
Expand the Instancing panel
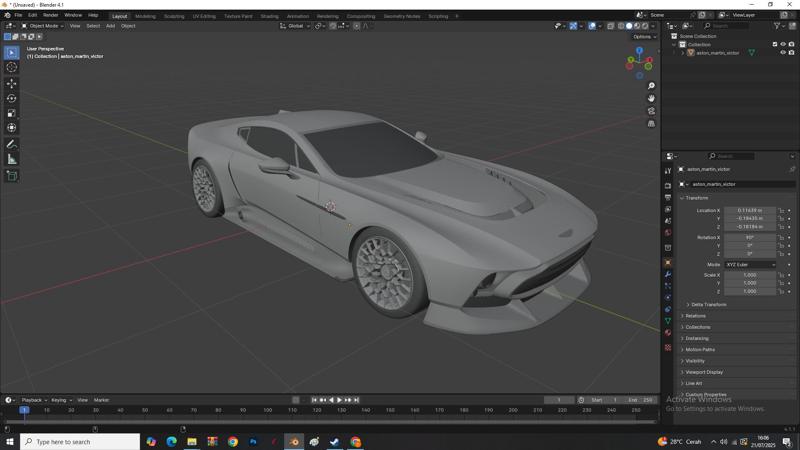point(696,338)
